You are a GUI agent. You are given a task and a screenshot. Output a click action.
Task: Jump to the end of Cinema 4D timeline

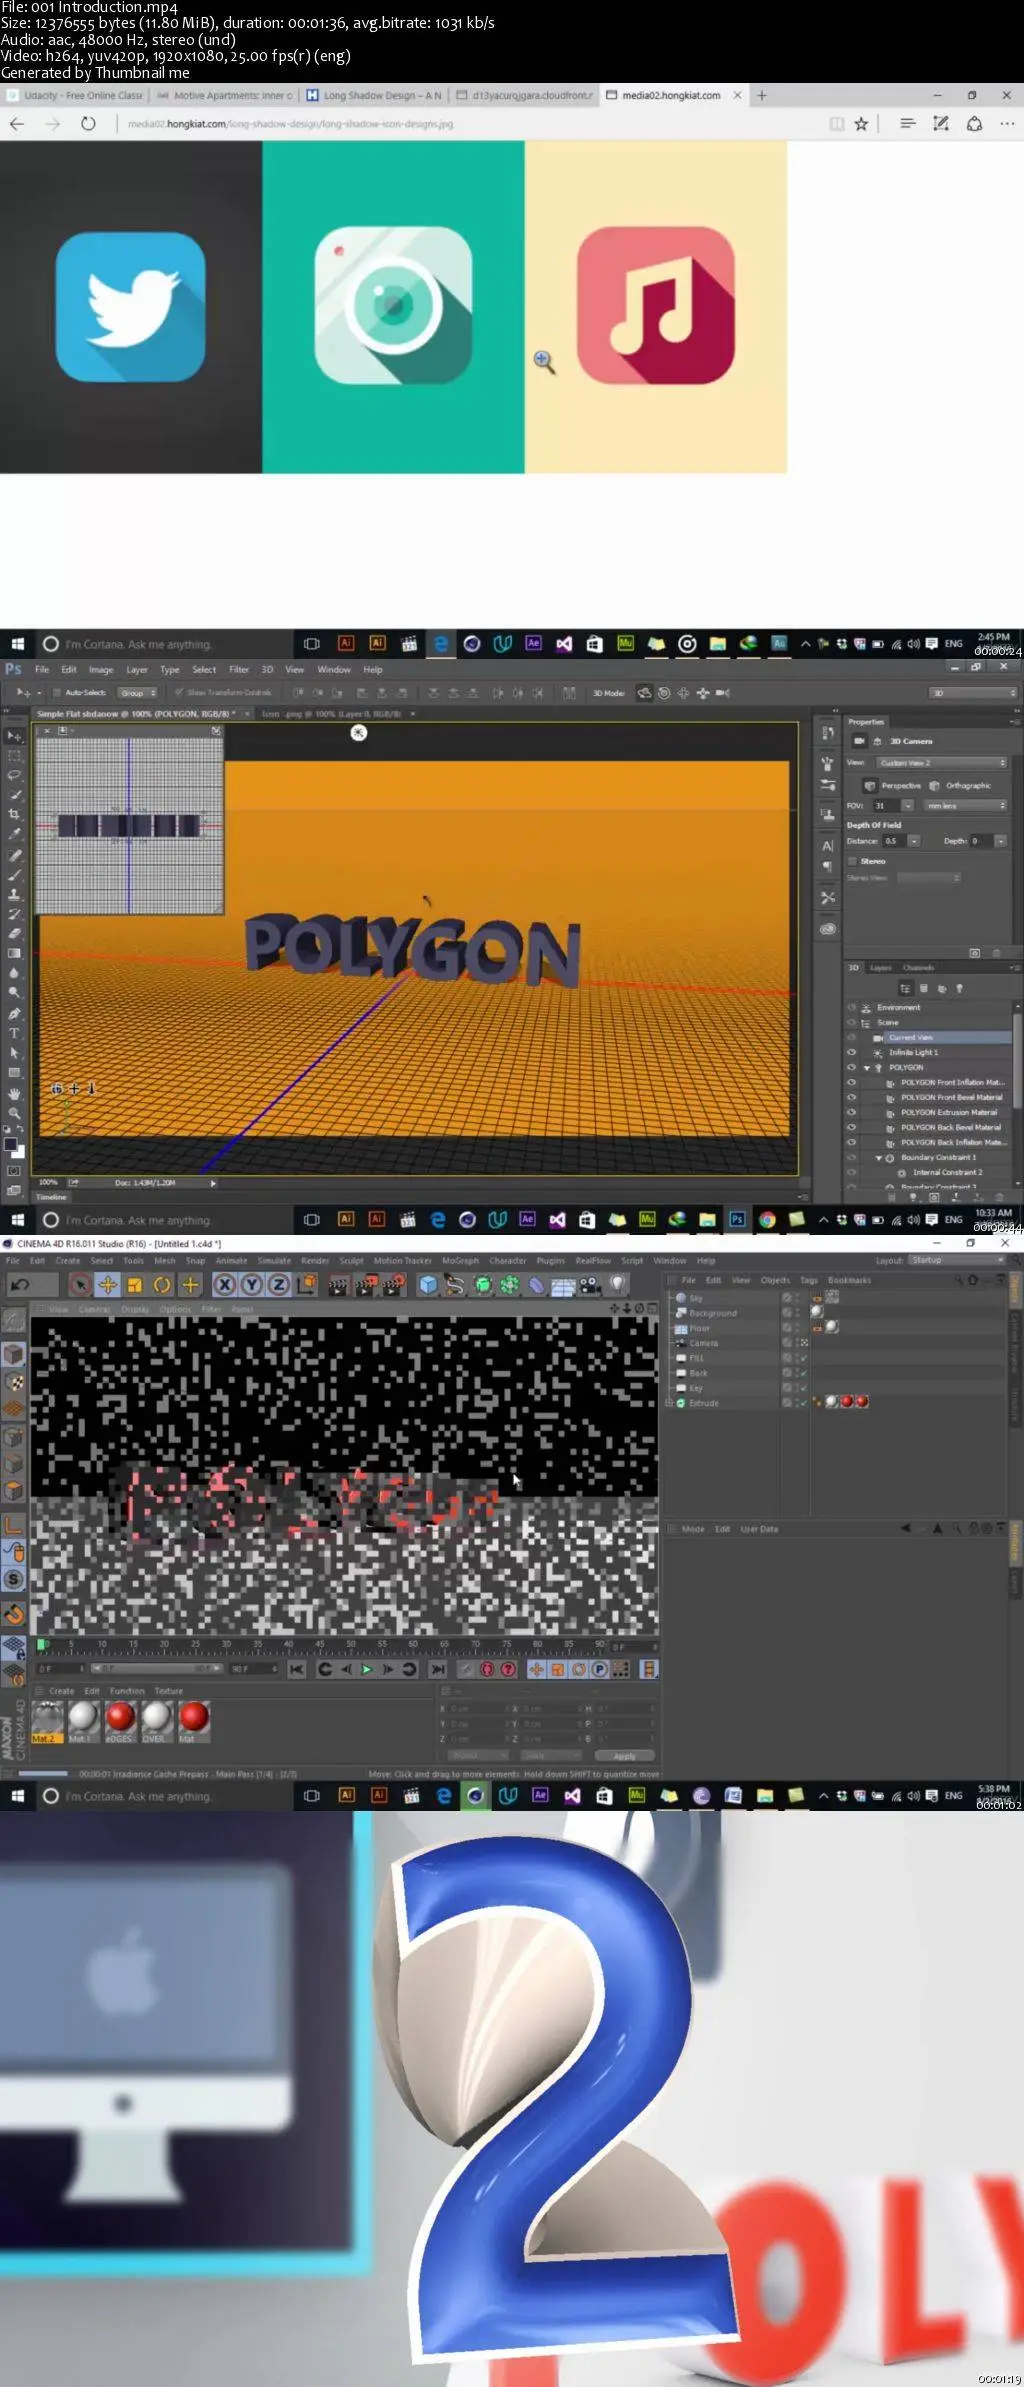pyautogui.click(x=438, y=1669)
